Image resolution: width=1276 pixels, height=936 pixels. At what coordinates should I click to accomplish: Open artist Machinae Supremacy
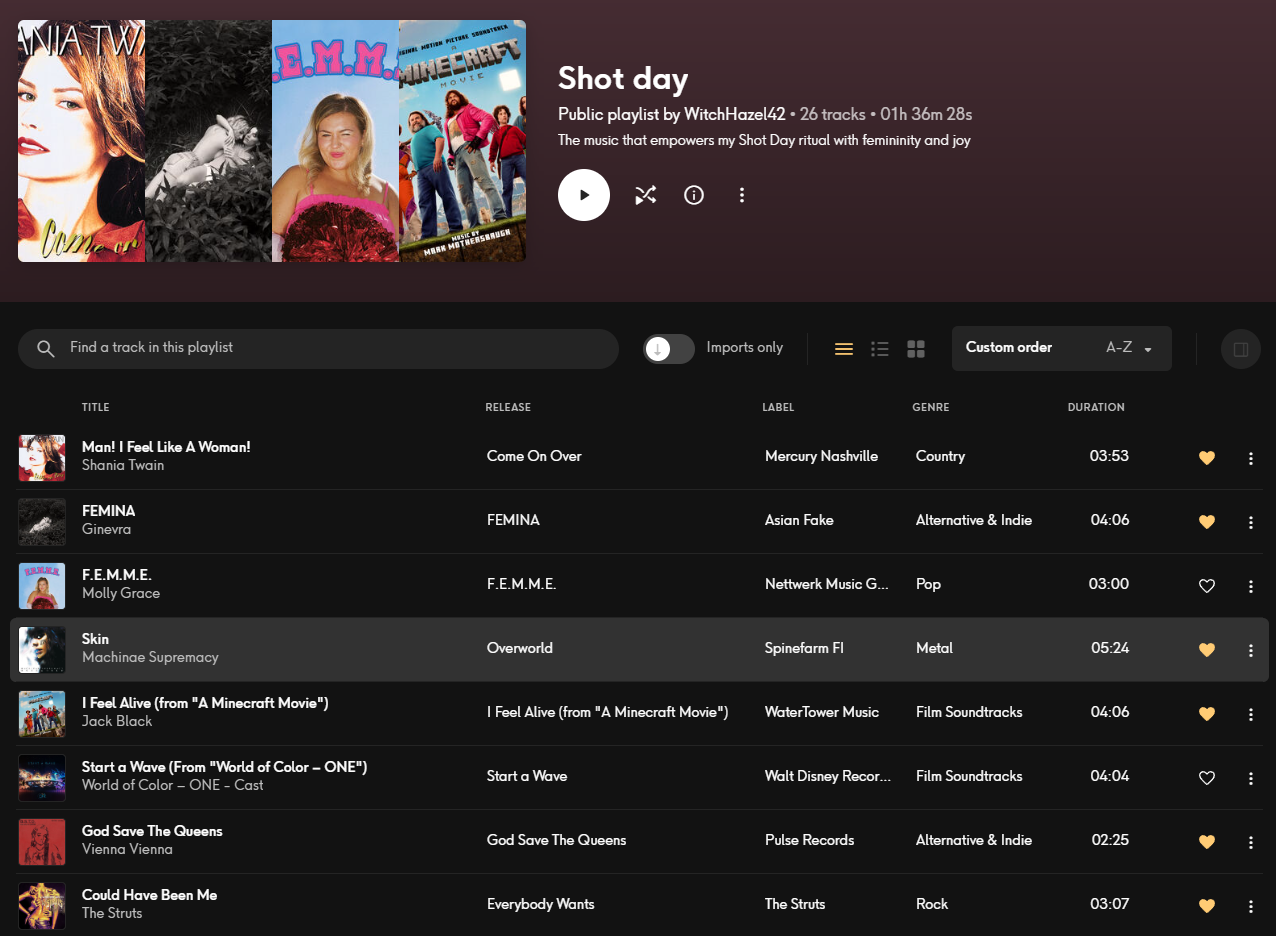150,657
